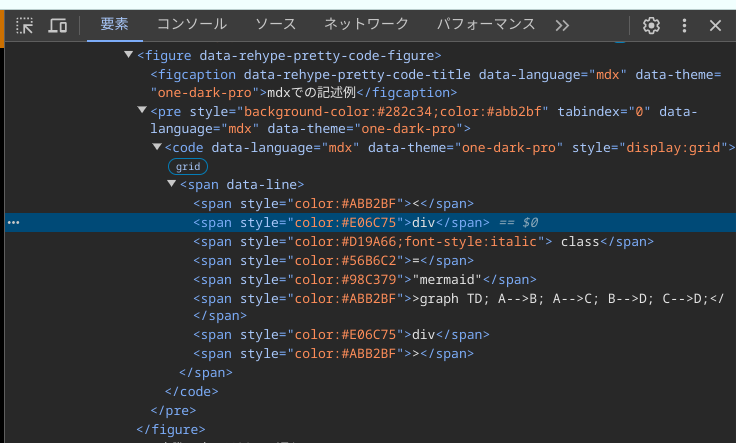
Task: Activate the inspect element picker icon
Action: pyautogui.click(x=26, y=25)
